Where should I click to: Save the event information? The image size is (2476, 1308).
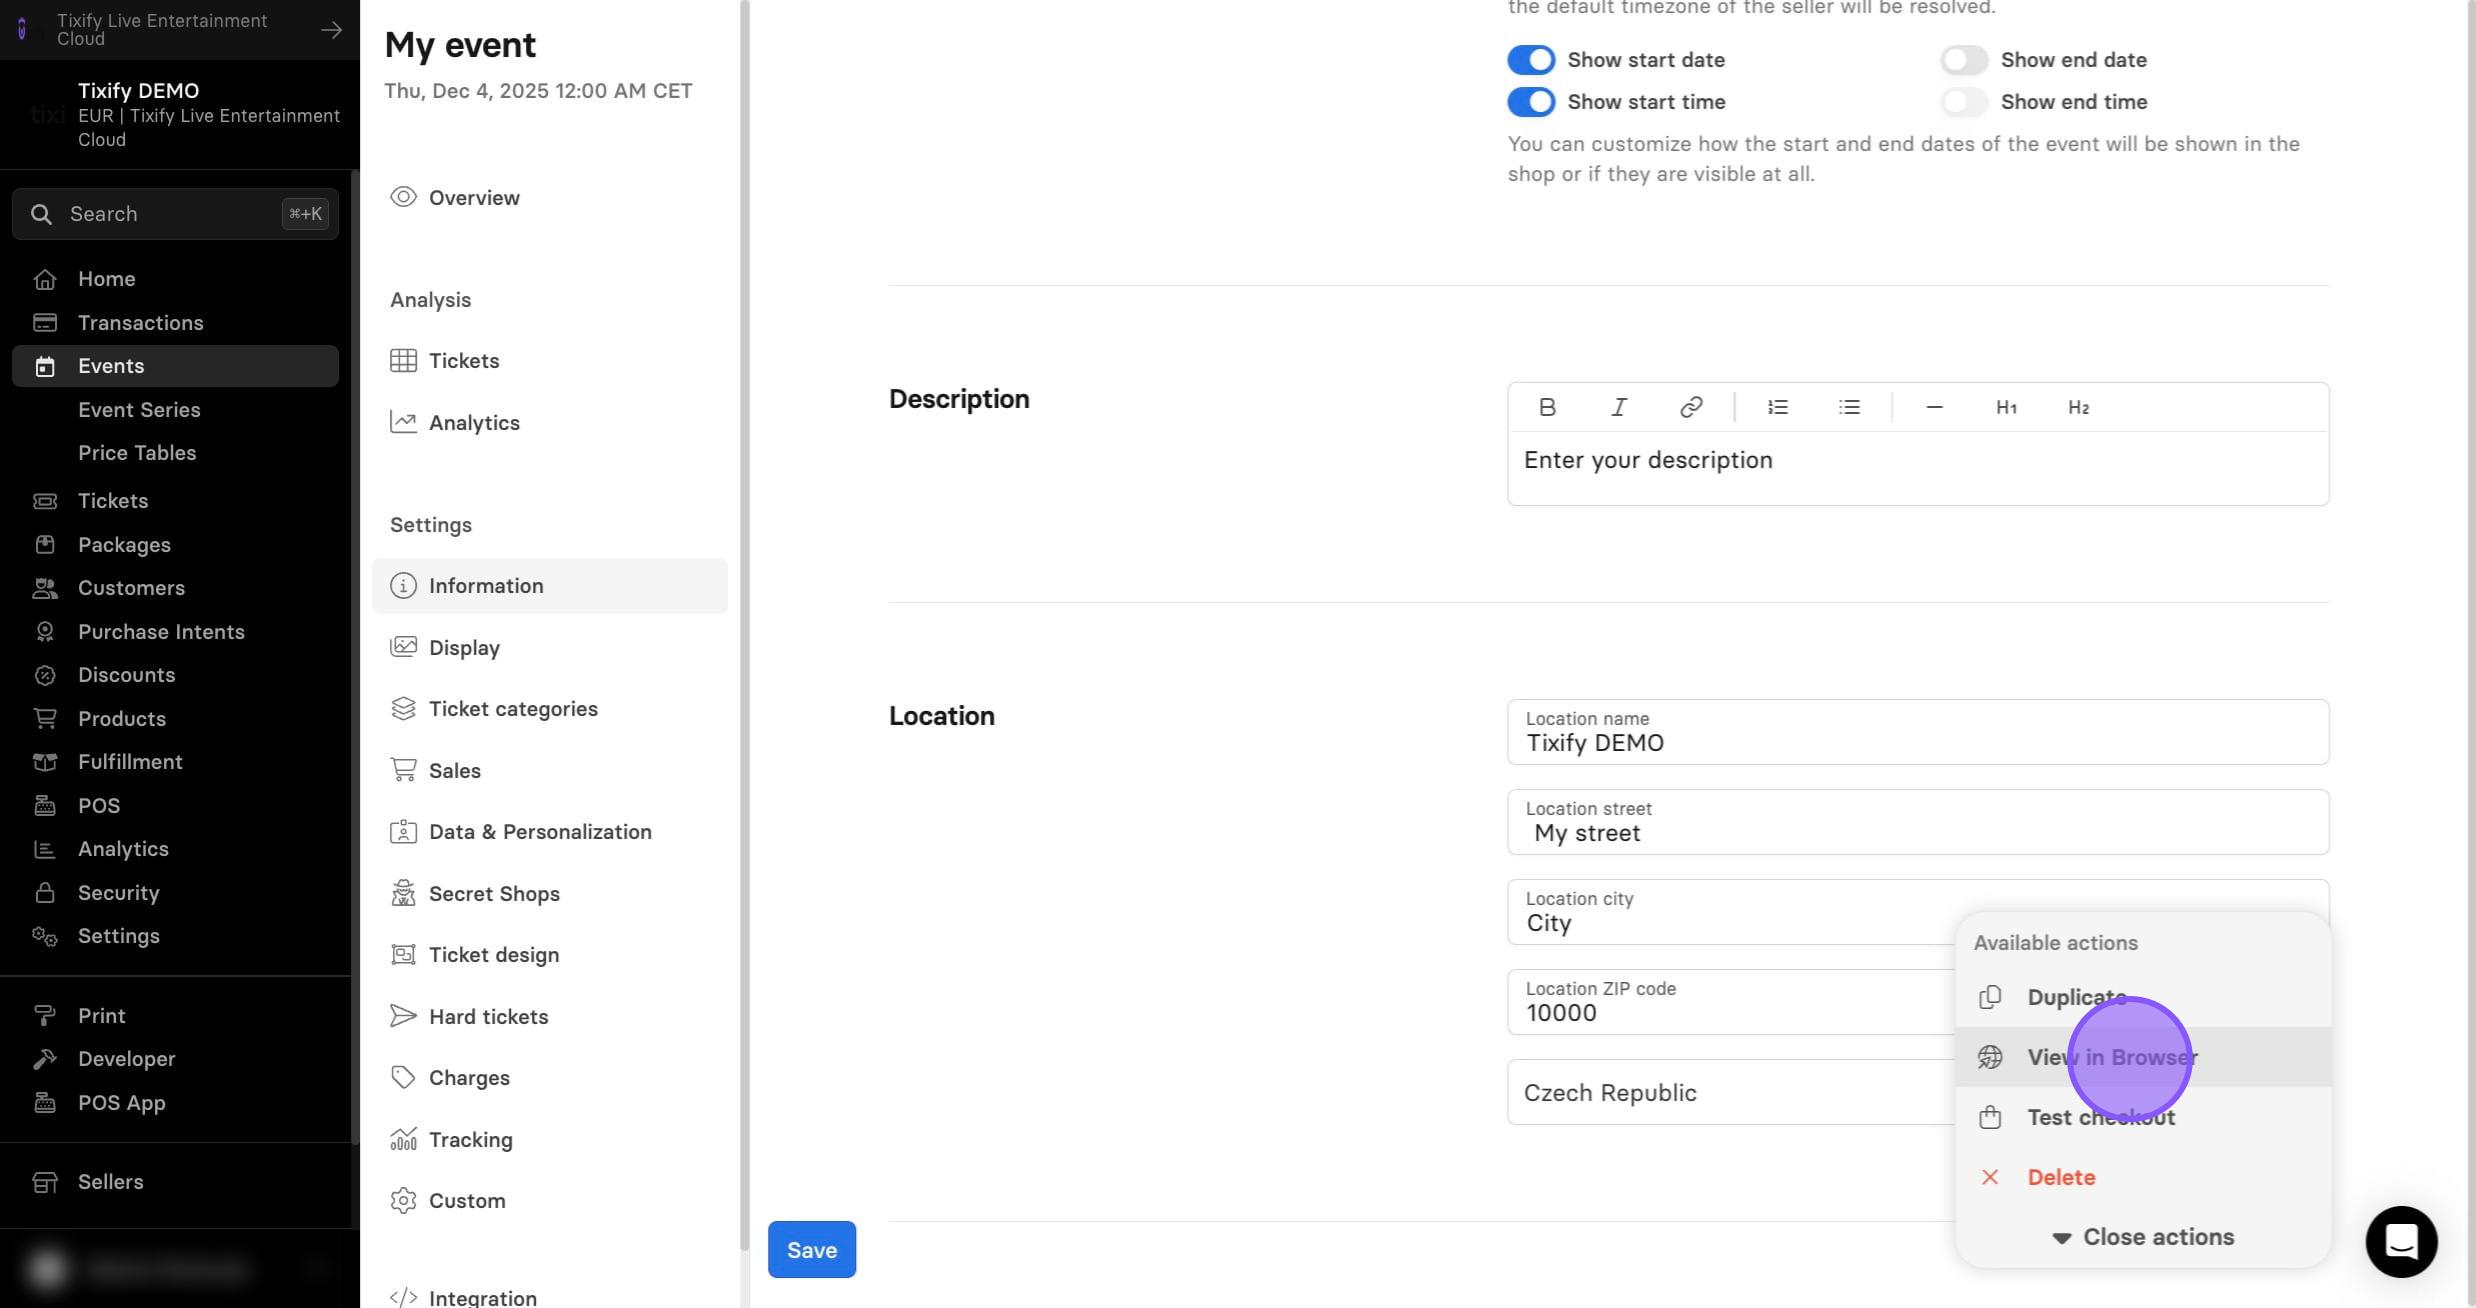811,1250
